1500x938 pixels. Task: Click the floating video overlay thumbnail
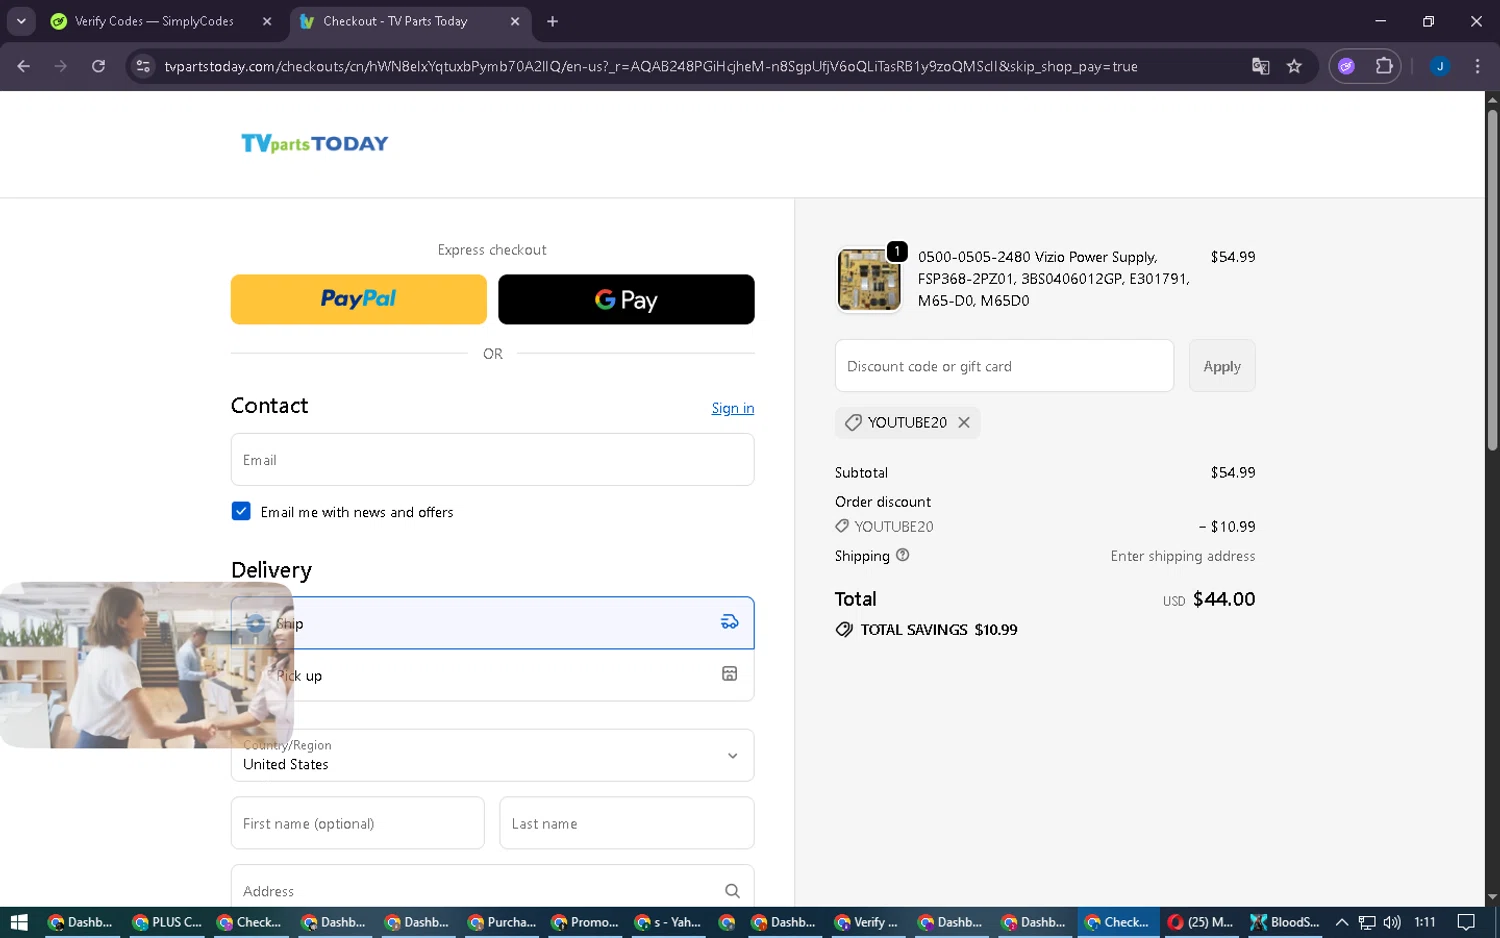click(146, 665)
